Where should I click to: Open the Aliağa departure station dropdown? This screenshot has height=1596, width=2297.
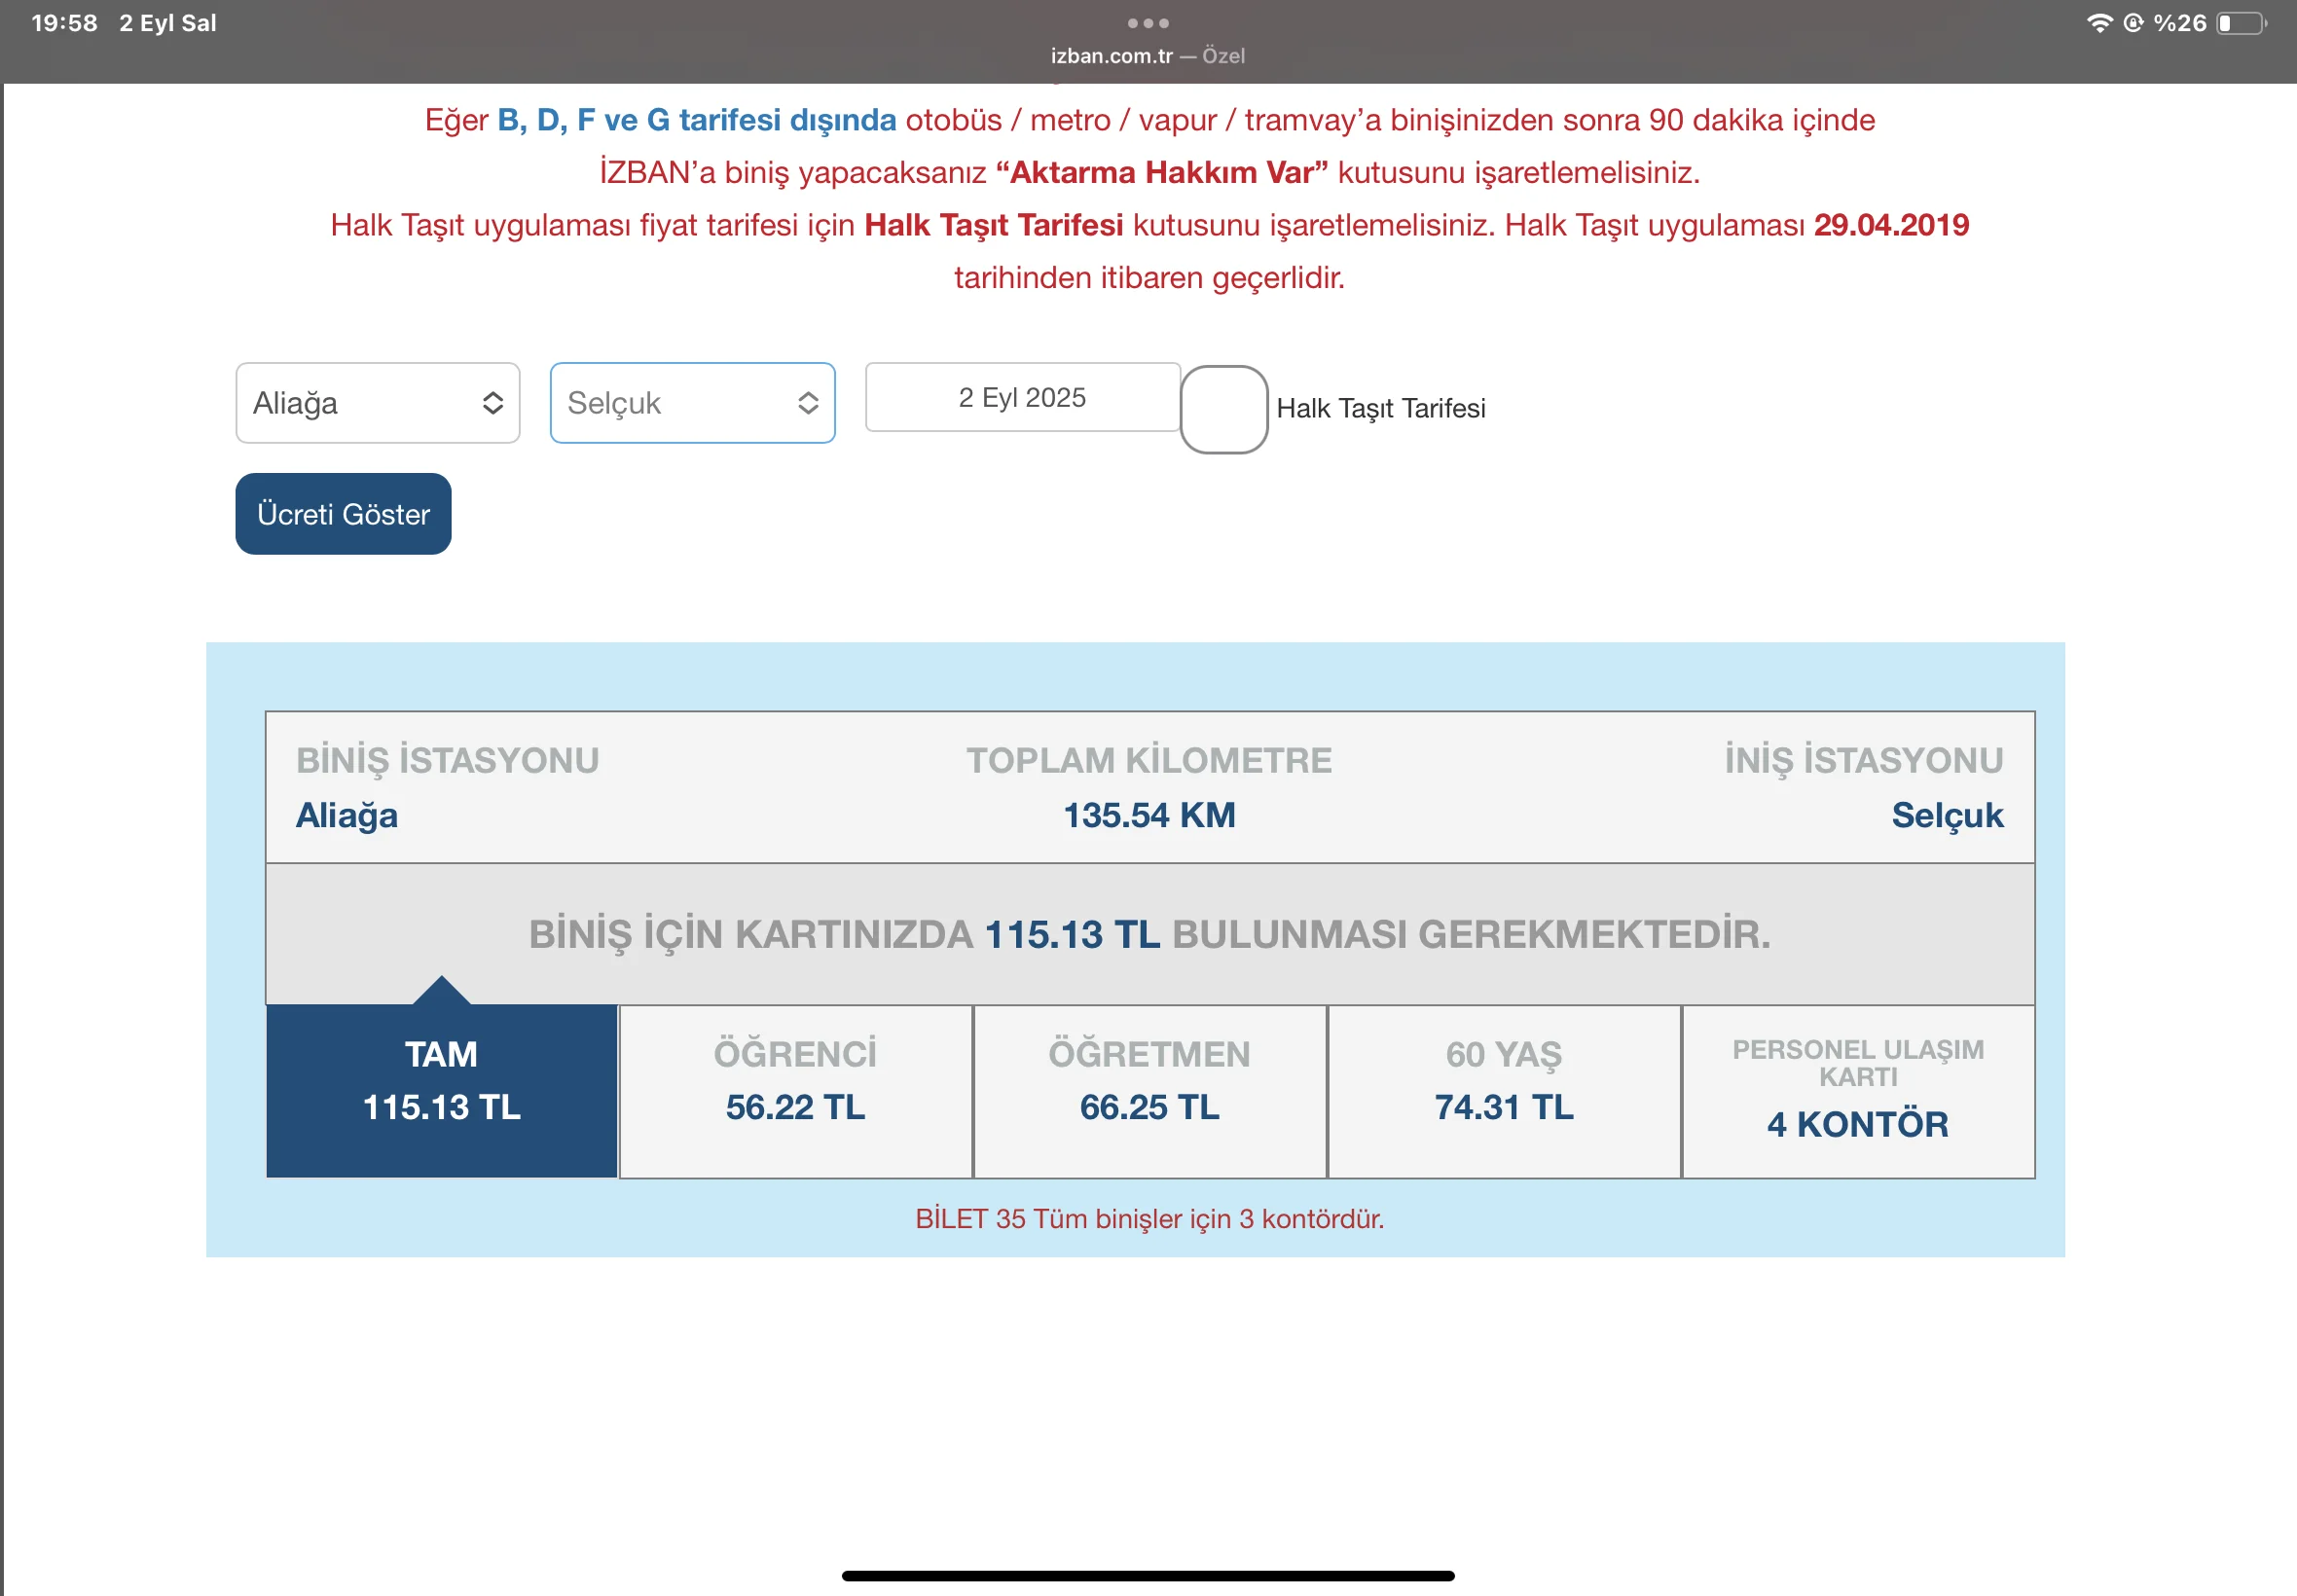pos(377,403)
